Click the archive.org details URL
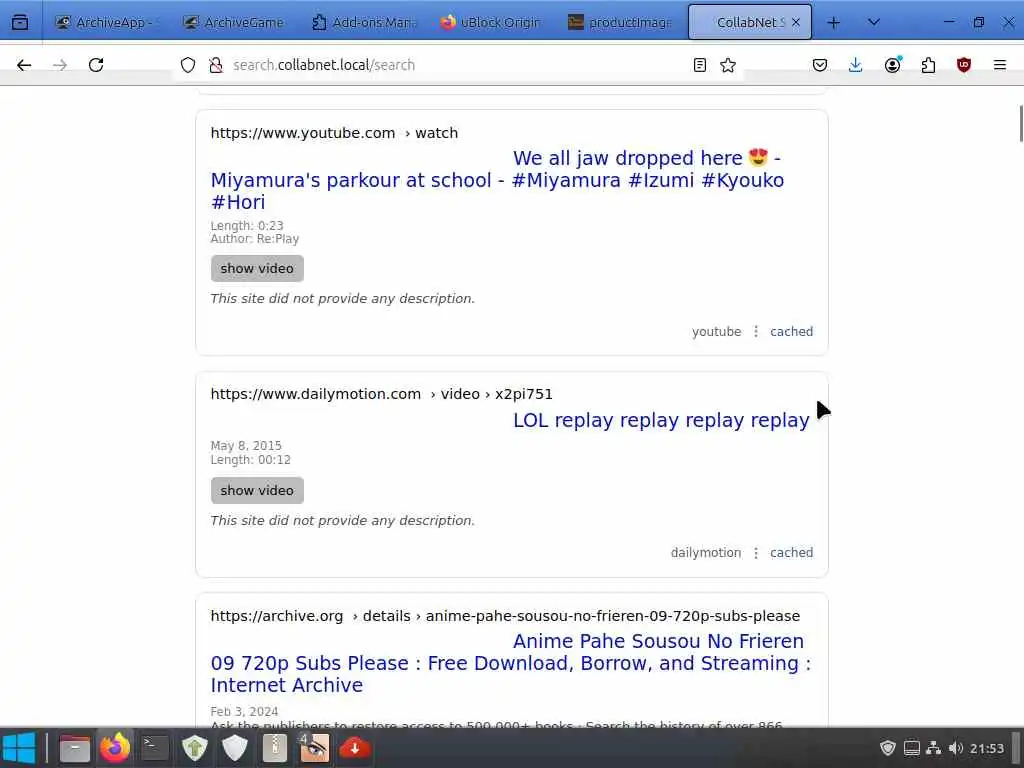Viewport: 1024px width, 768px height. point(505,616)
